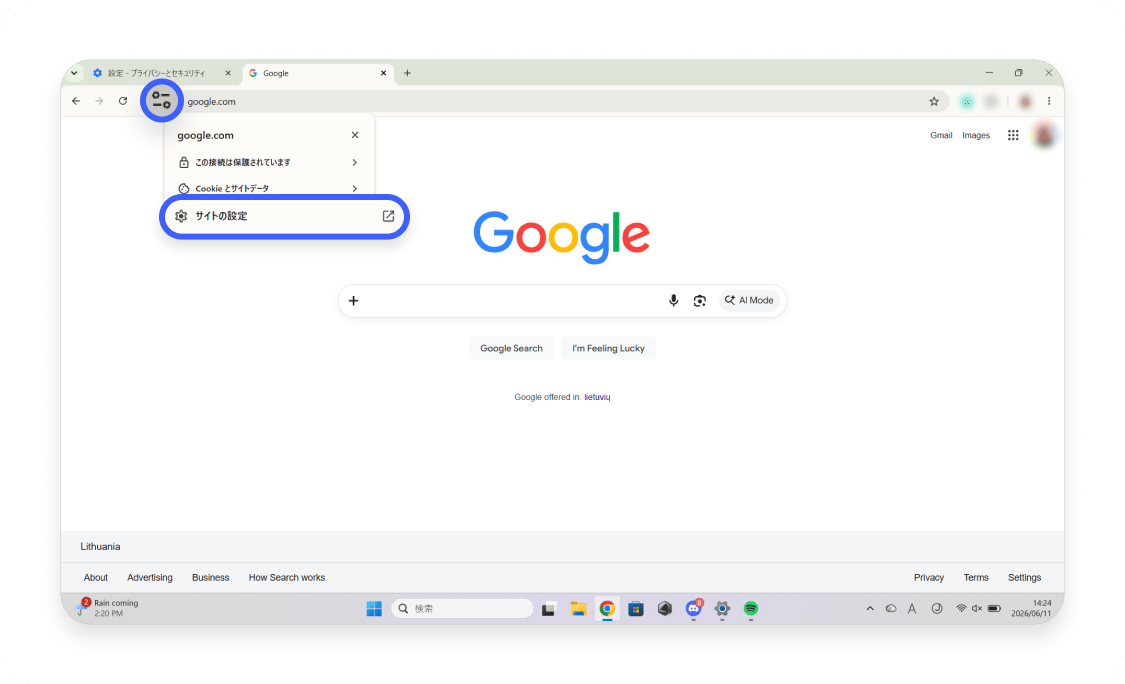Open the Gmail link

941,135
